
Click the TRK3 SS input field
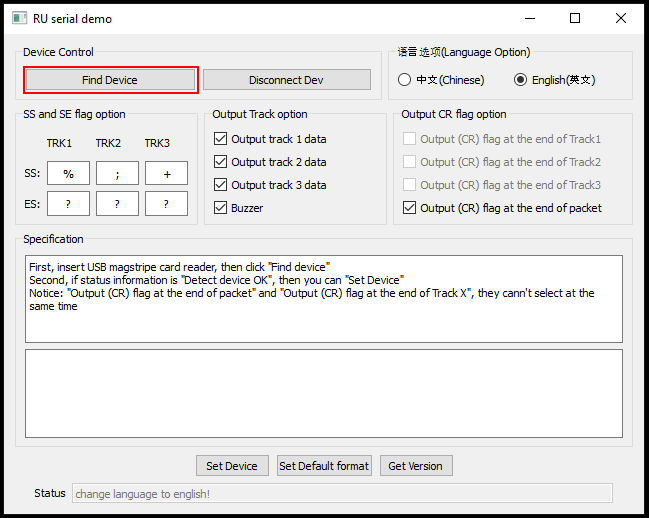(x=166, y=174)
